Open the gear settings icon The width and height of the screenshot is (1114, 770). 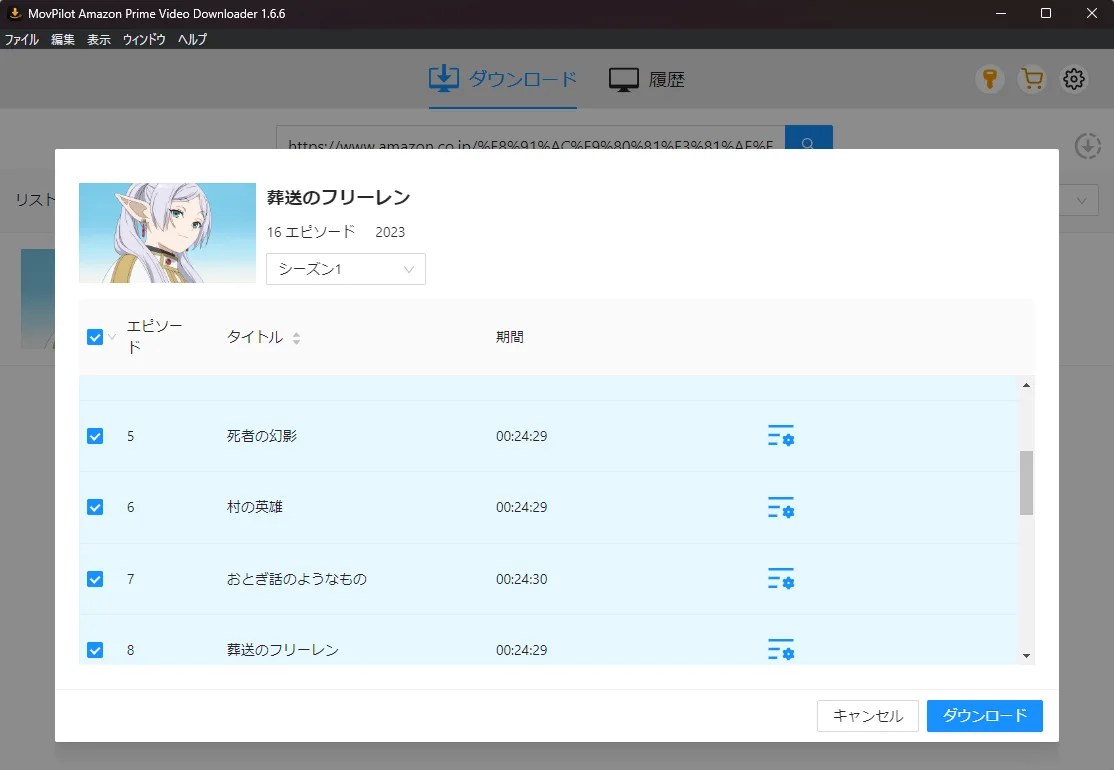1074,80
